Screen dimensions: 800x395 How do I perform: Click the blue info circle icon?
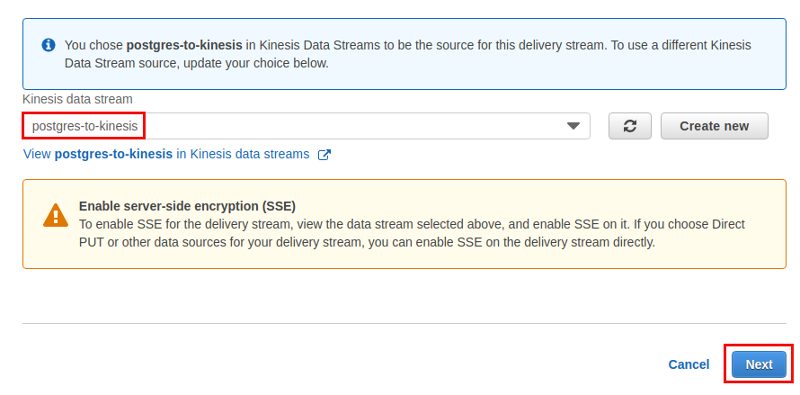48,45
